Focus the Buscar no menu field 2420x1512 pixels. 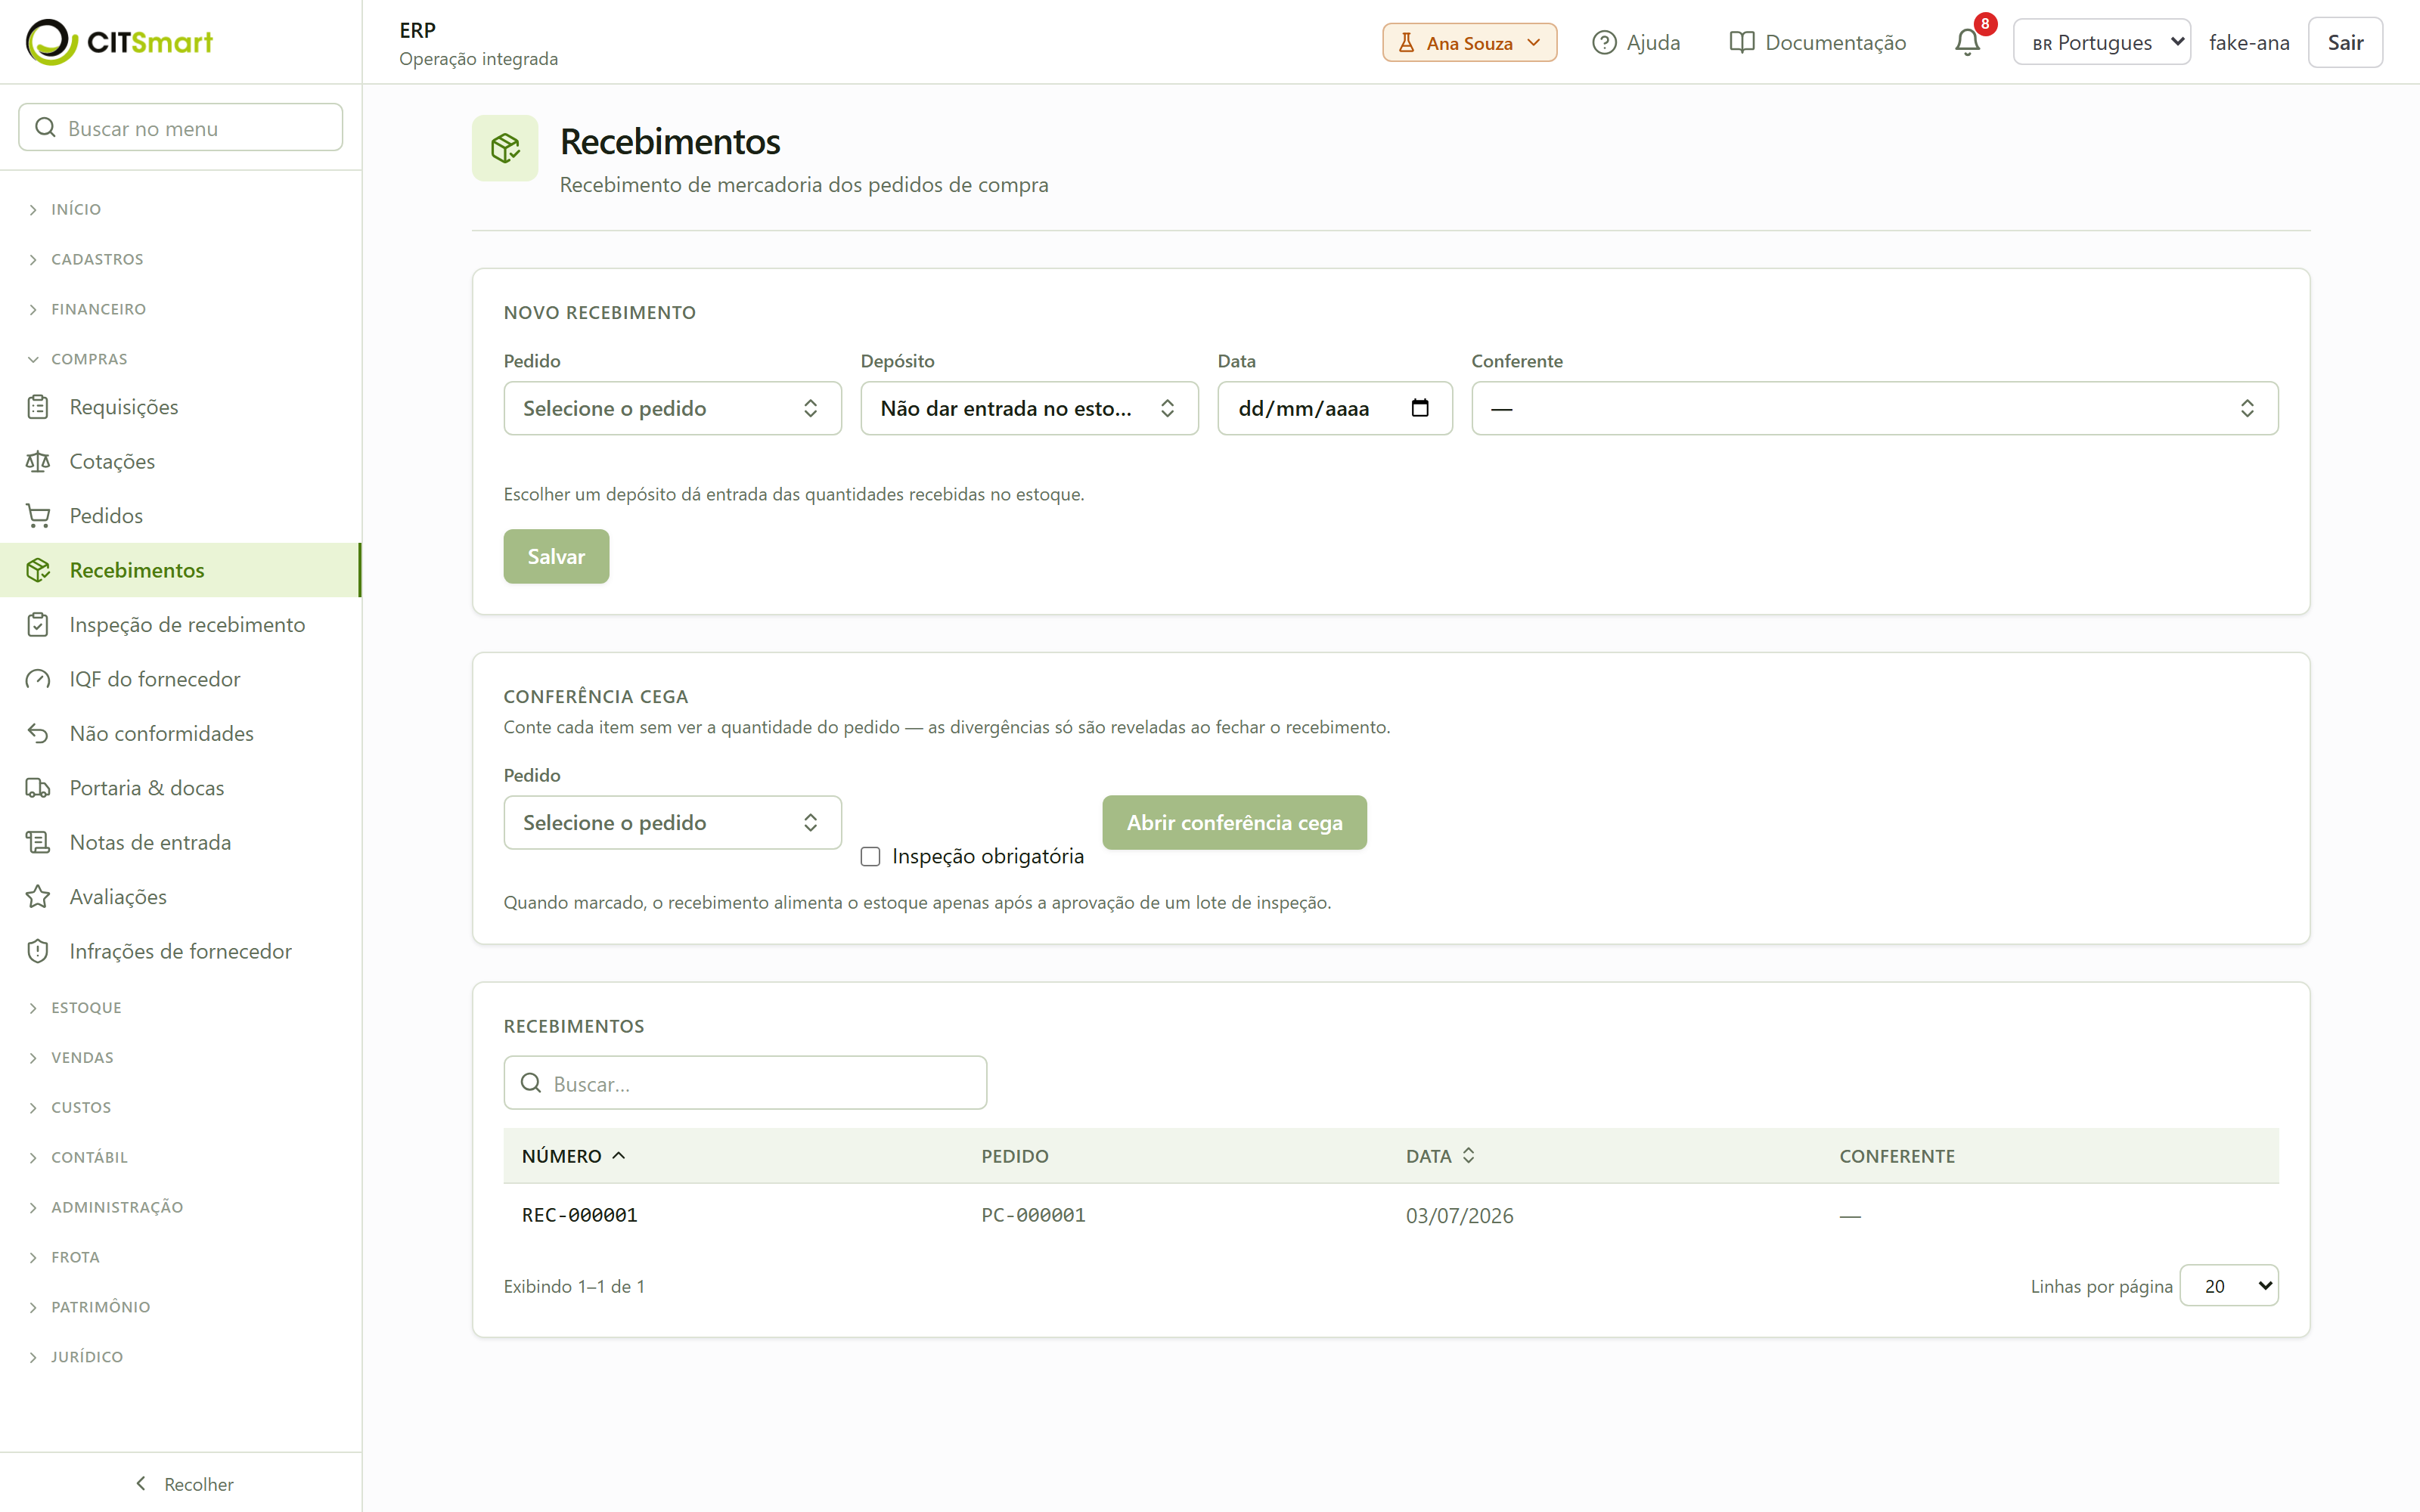pyautogui.click(x=181, y=128)
